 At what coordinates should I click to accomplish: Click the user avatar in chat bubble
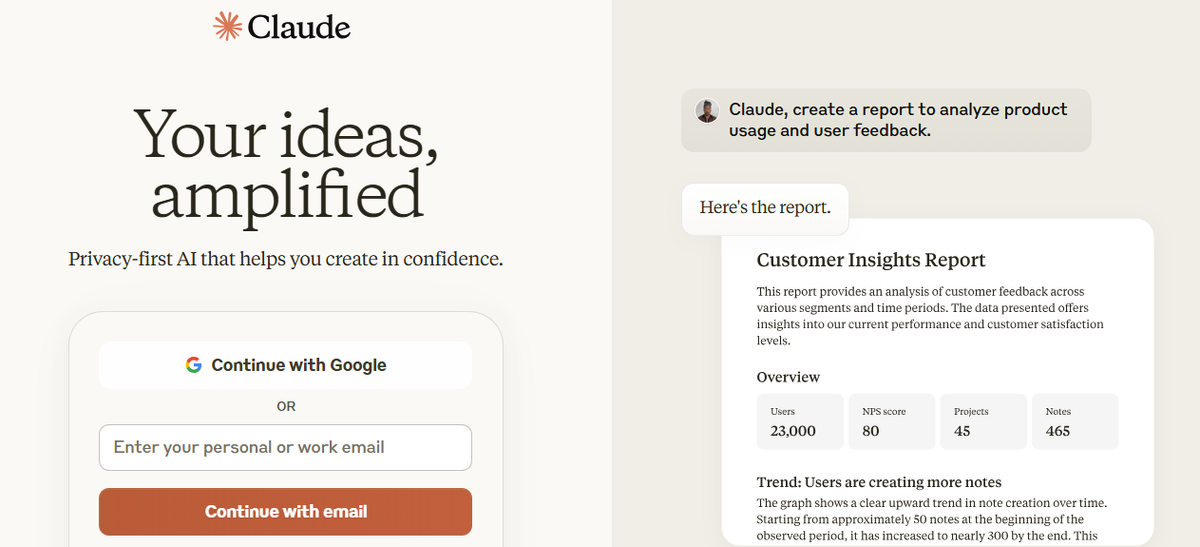point(707,111)
